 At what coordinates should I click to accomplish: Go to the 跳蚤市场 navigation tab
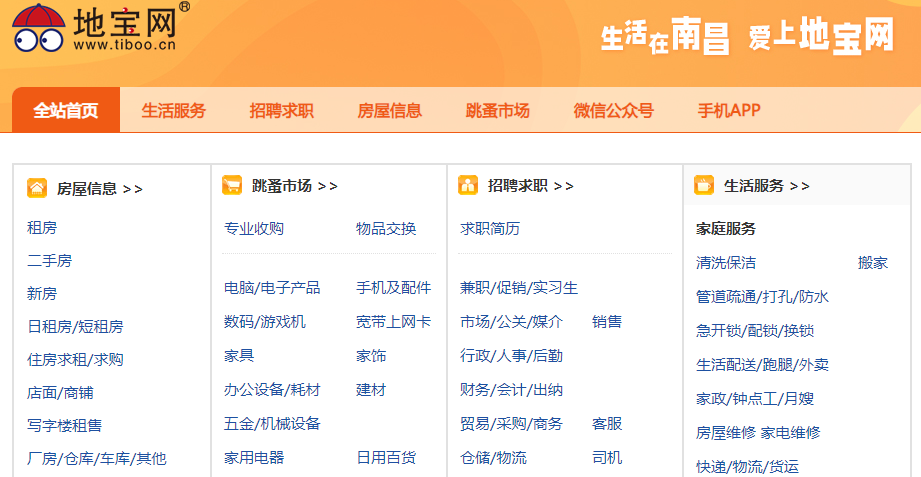pos(498,110)
